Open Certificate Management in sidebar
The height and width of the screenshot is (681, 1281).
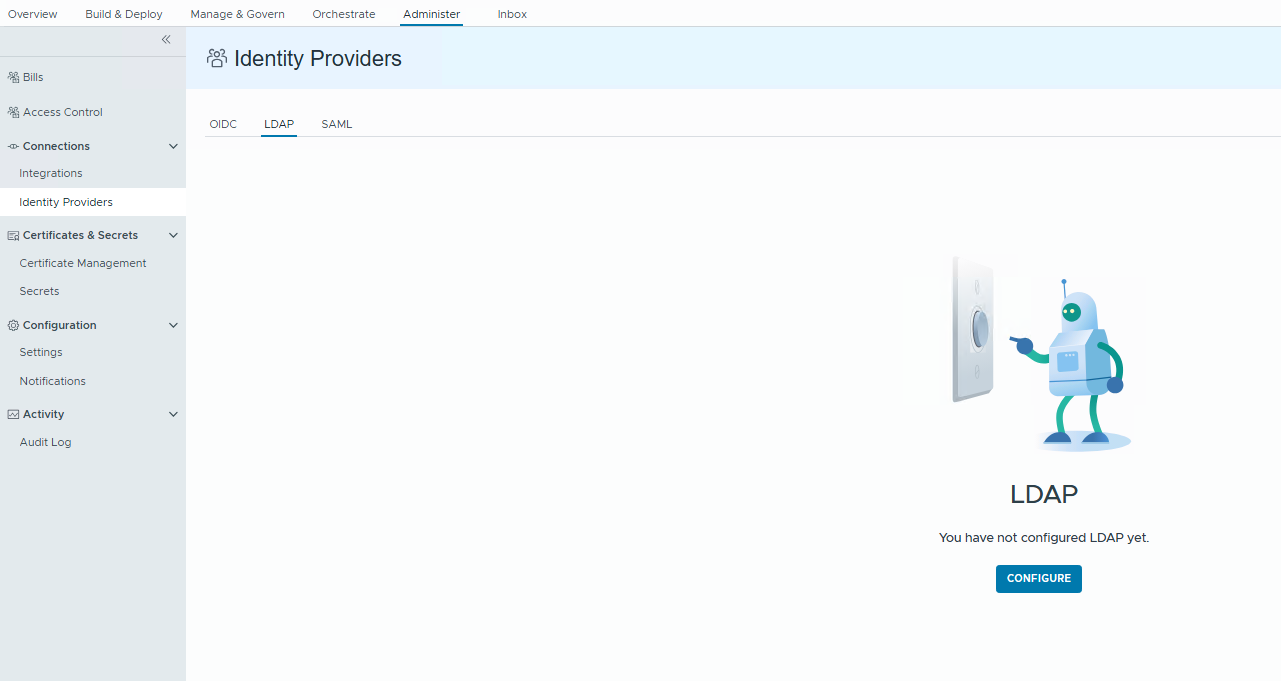pyautogui.click(x=83, y=263)
